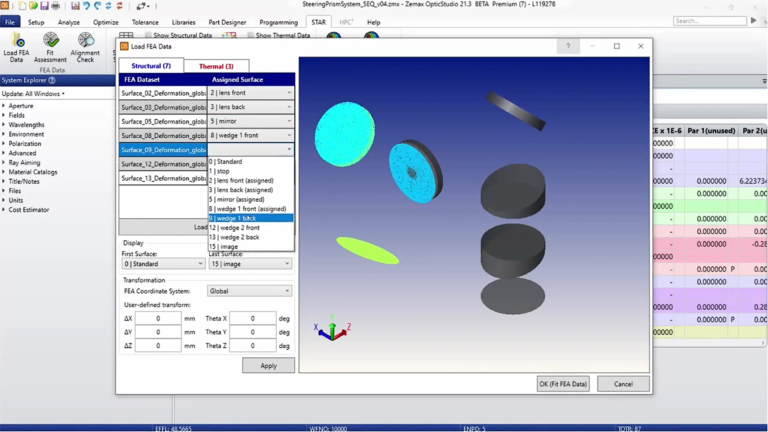The image size is (768, 432).
Task: Click the Theta Y input field
Action: point(253,332)
